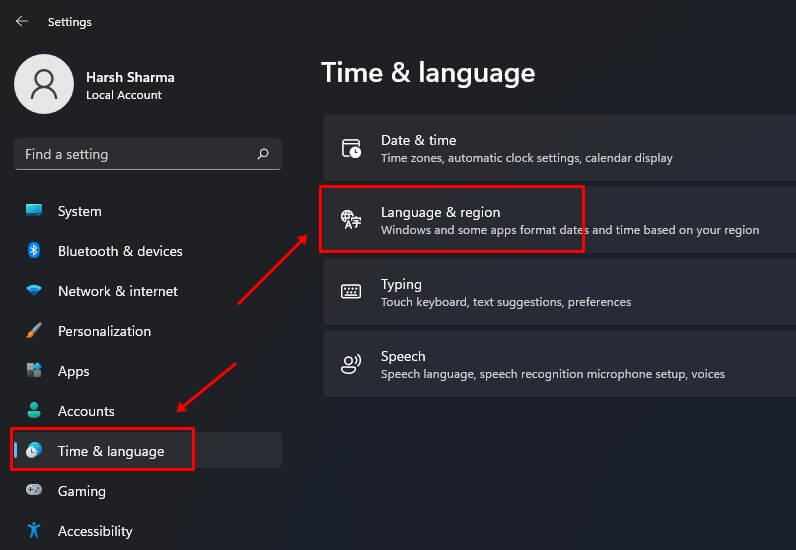Screen dimensions: 796x550
Task: Click 'Touch keyboard, text suggestions, preferences' text
Action: point(506,302)
